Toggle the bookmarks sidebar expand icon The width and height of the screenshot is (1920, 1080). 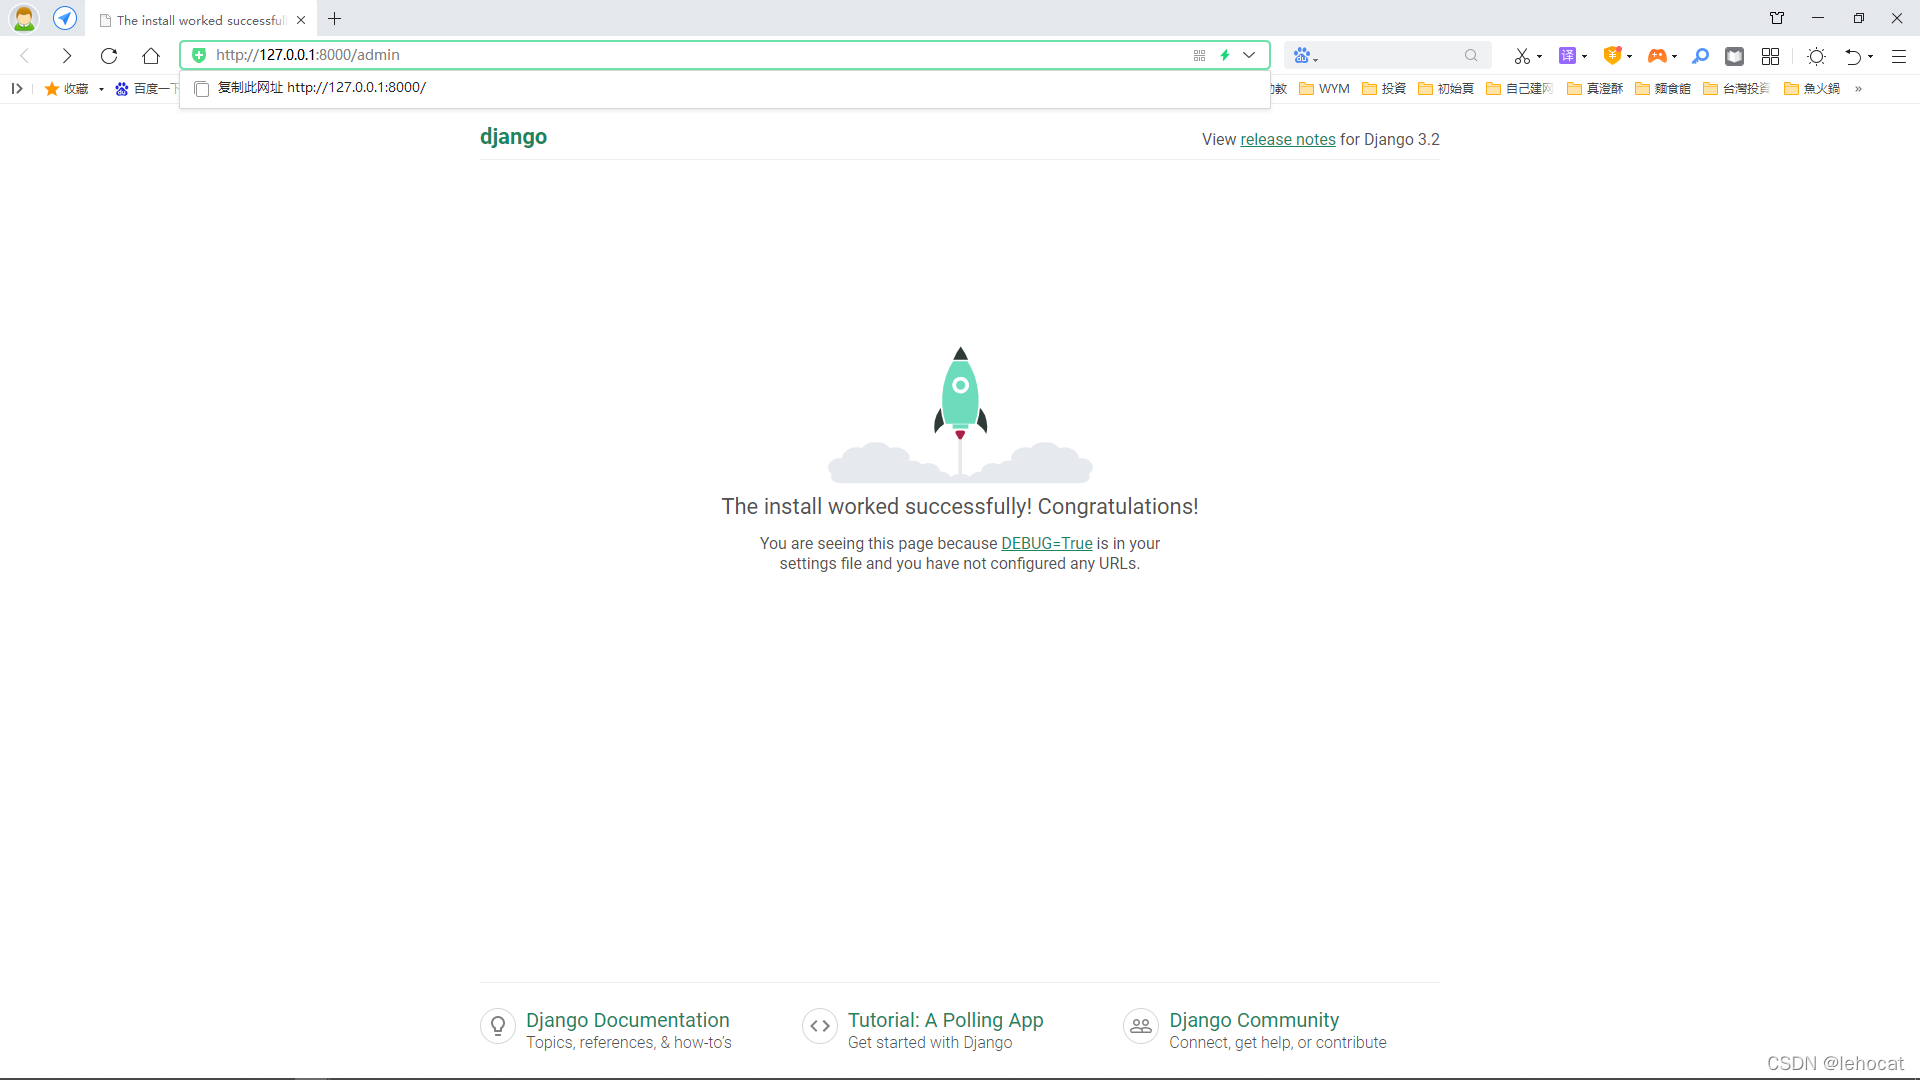17,89
